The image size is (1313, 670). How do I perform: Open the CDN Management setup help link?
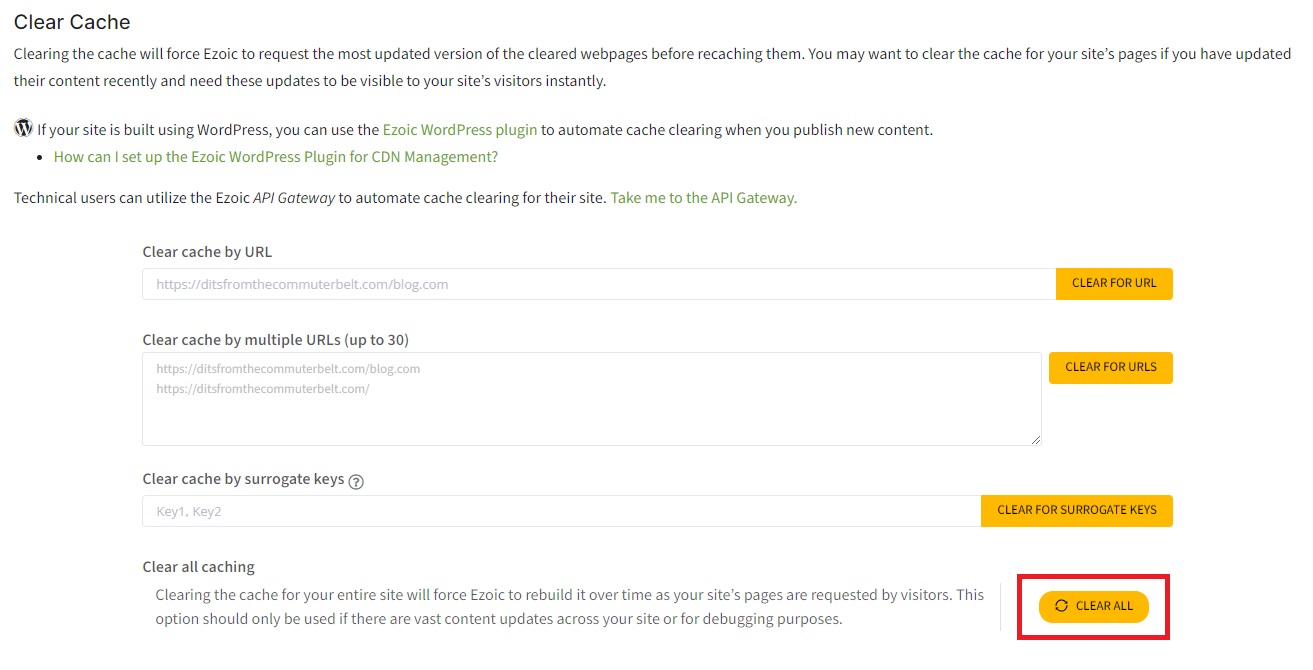coord(275,157)
